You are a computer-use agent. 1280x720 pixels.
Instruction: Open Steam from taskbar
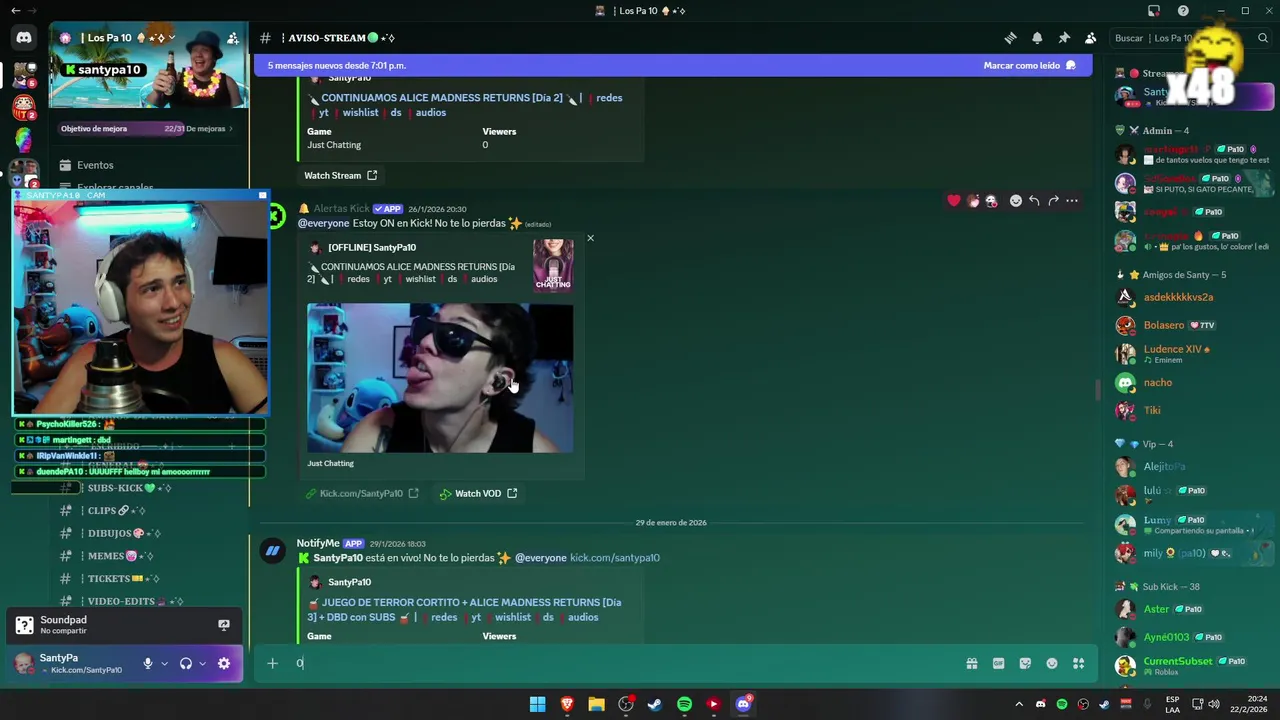coord(655,704)
